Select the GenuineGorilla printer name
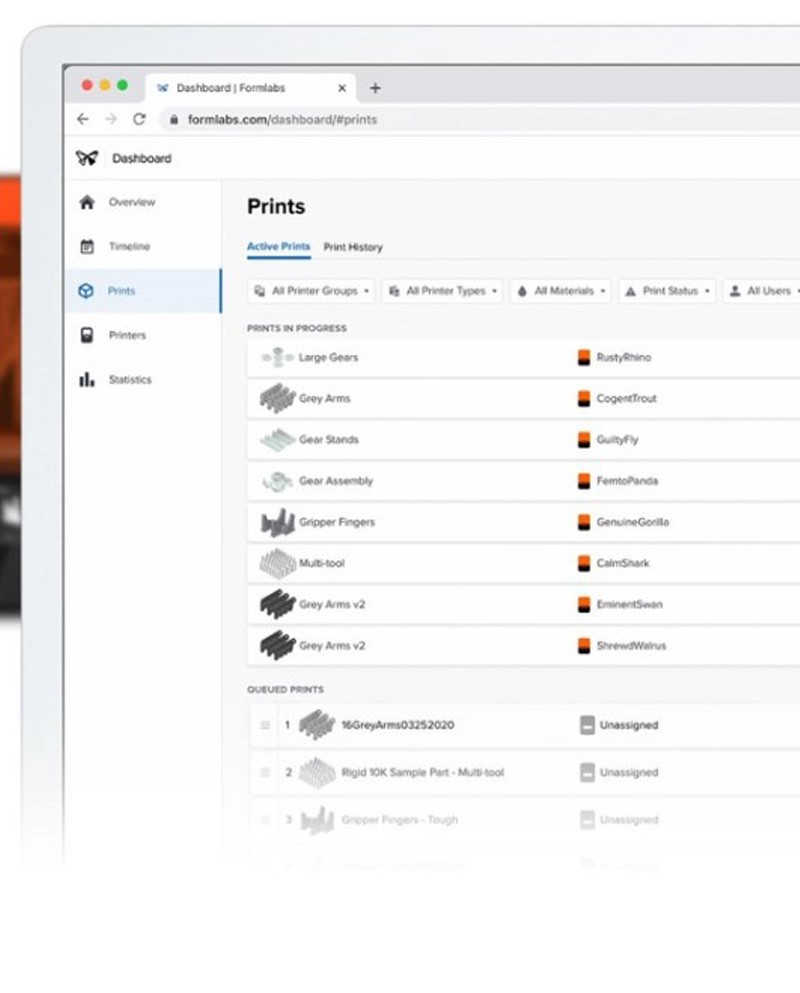The height and width of the screenshot is (993, 800). pyautogui.click(x=632, y=522)
